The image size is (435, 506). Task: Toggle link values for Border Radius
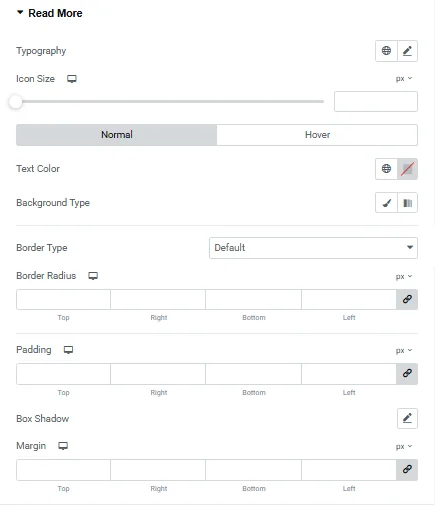[x=407, y=299]
